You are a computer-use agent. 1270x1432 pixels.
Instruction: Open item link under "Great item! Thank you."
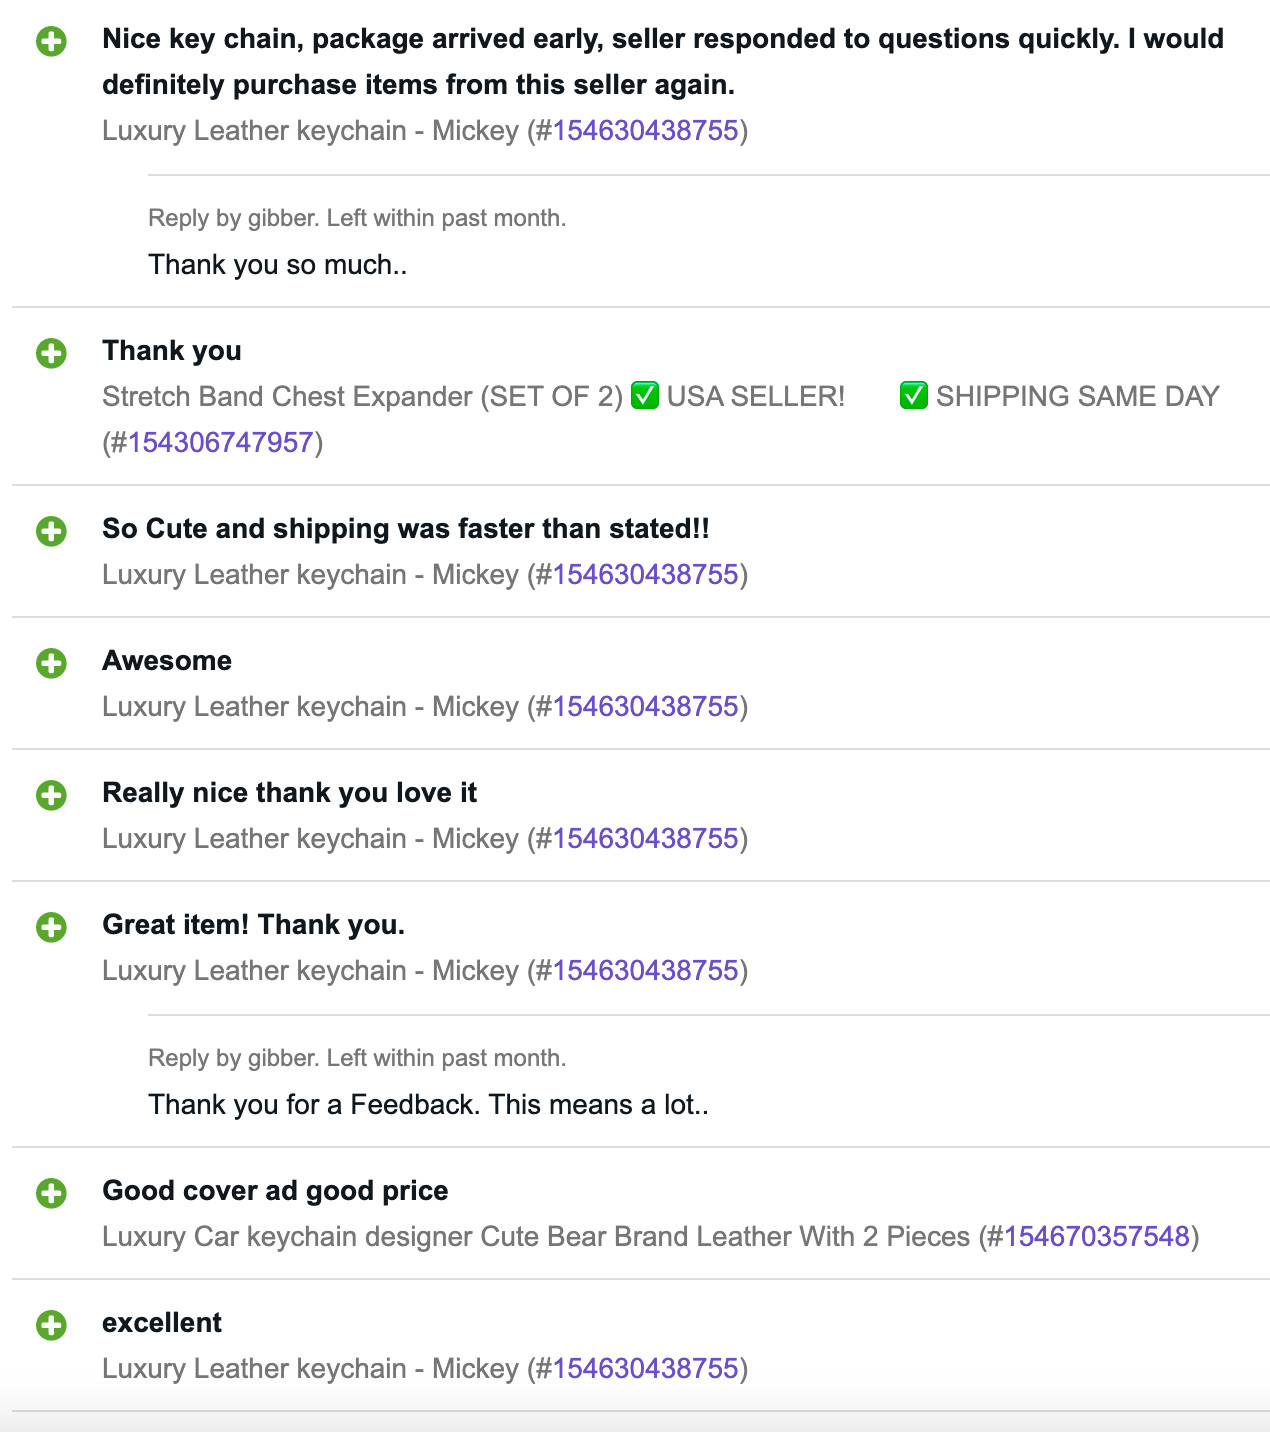[x=645, y=971]
